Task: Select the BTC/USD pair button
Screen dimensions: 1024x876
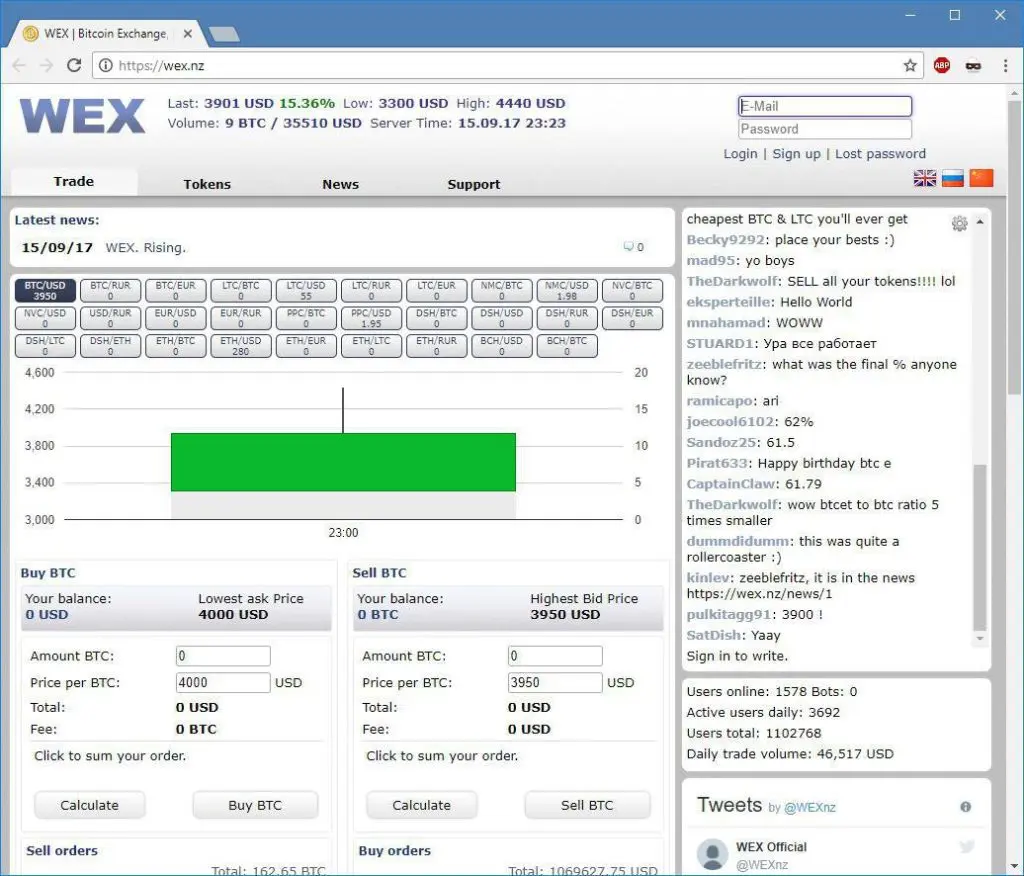Action: tap(45, 291)
